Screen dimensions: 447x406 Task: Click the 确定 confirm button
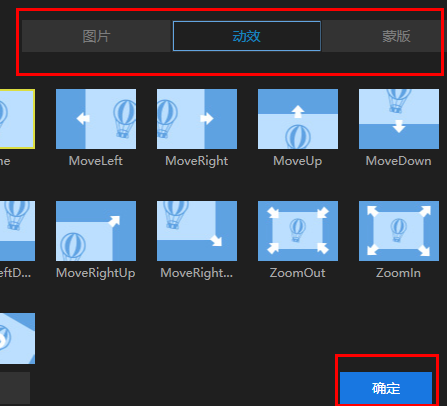click(386, 388)
